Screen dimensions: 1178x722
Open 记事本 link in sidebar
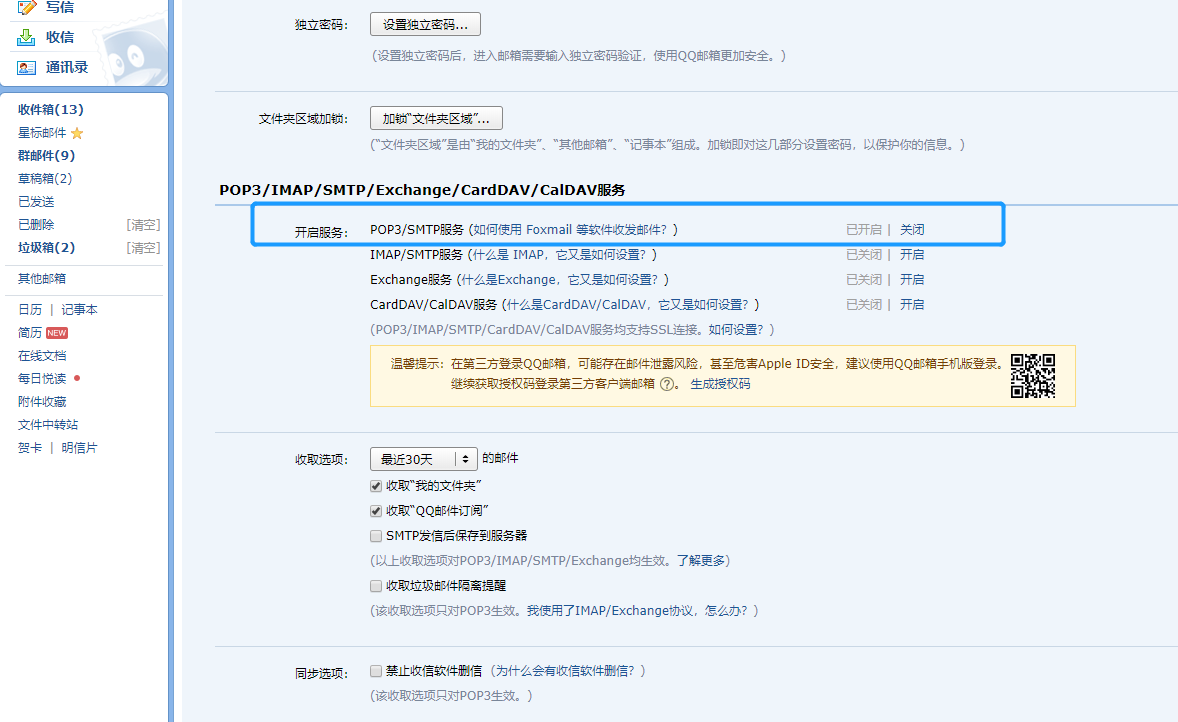tap(80, 310)
